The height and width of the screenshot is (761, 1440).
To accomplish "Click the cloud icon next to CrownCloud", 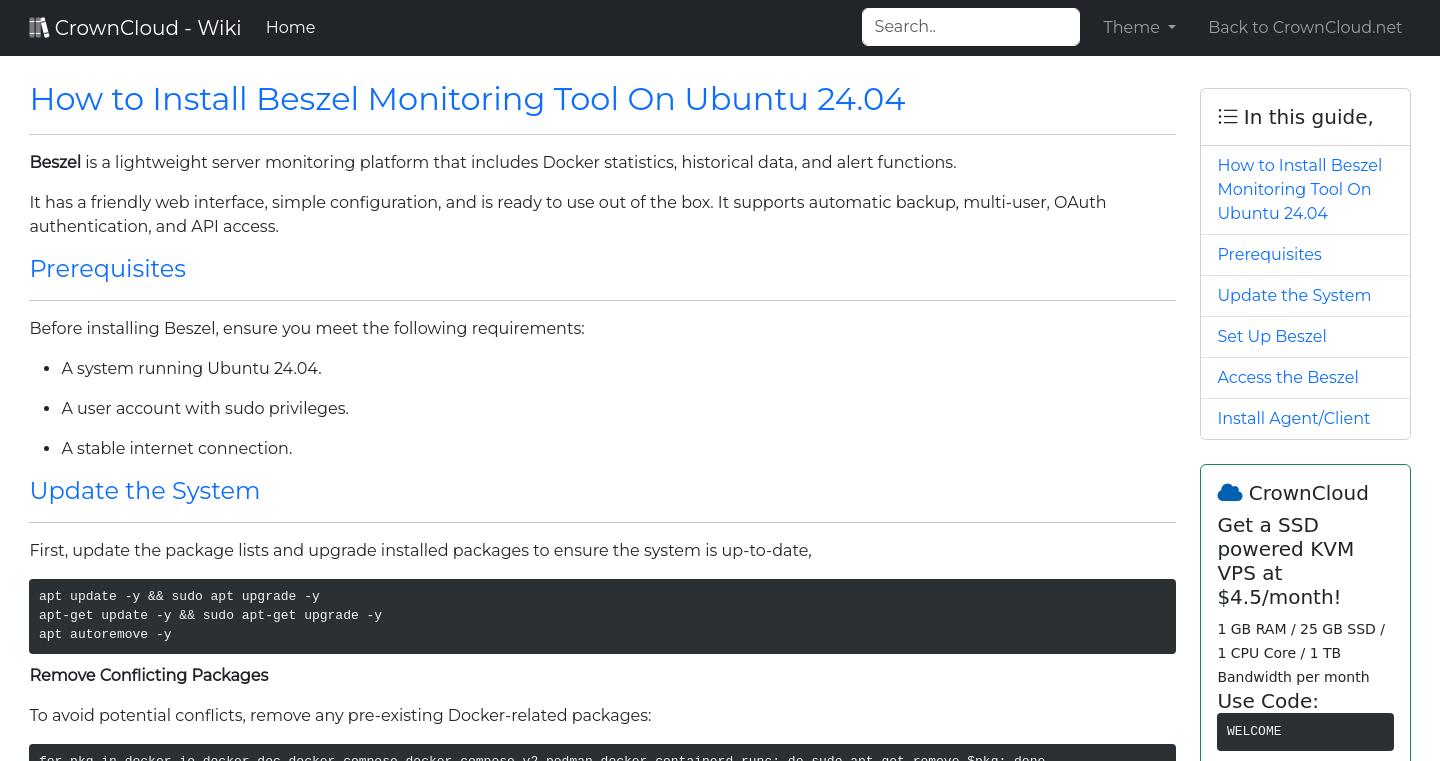I will 1228,491.
